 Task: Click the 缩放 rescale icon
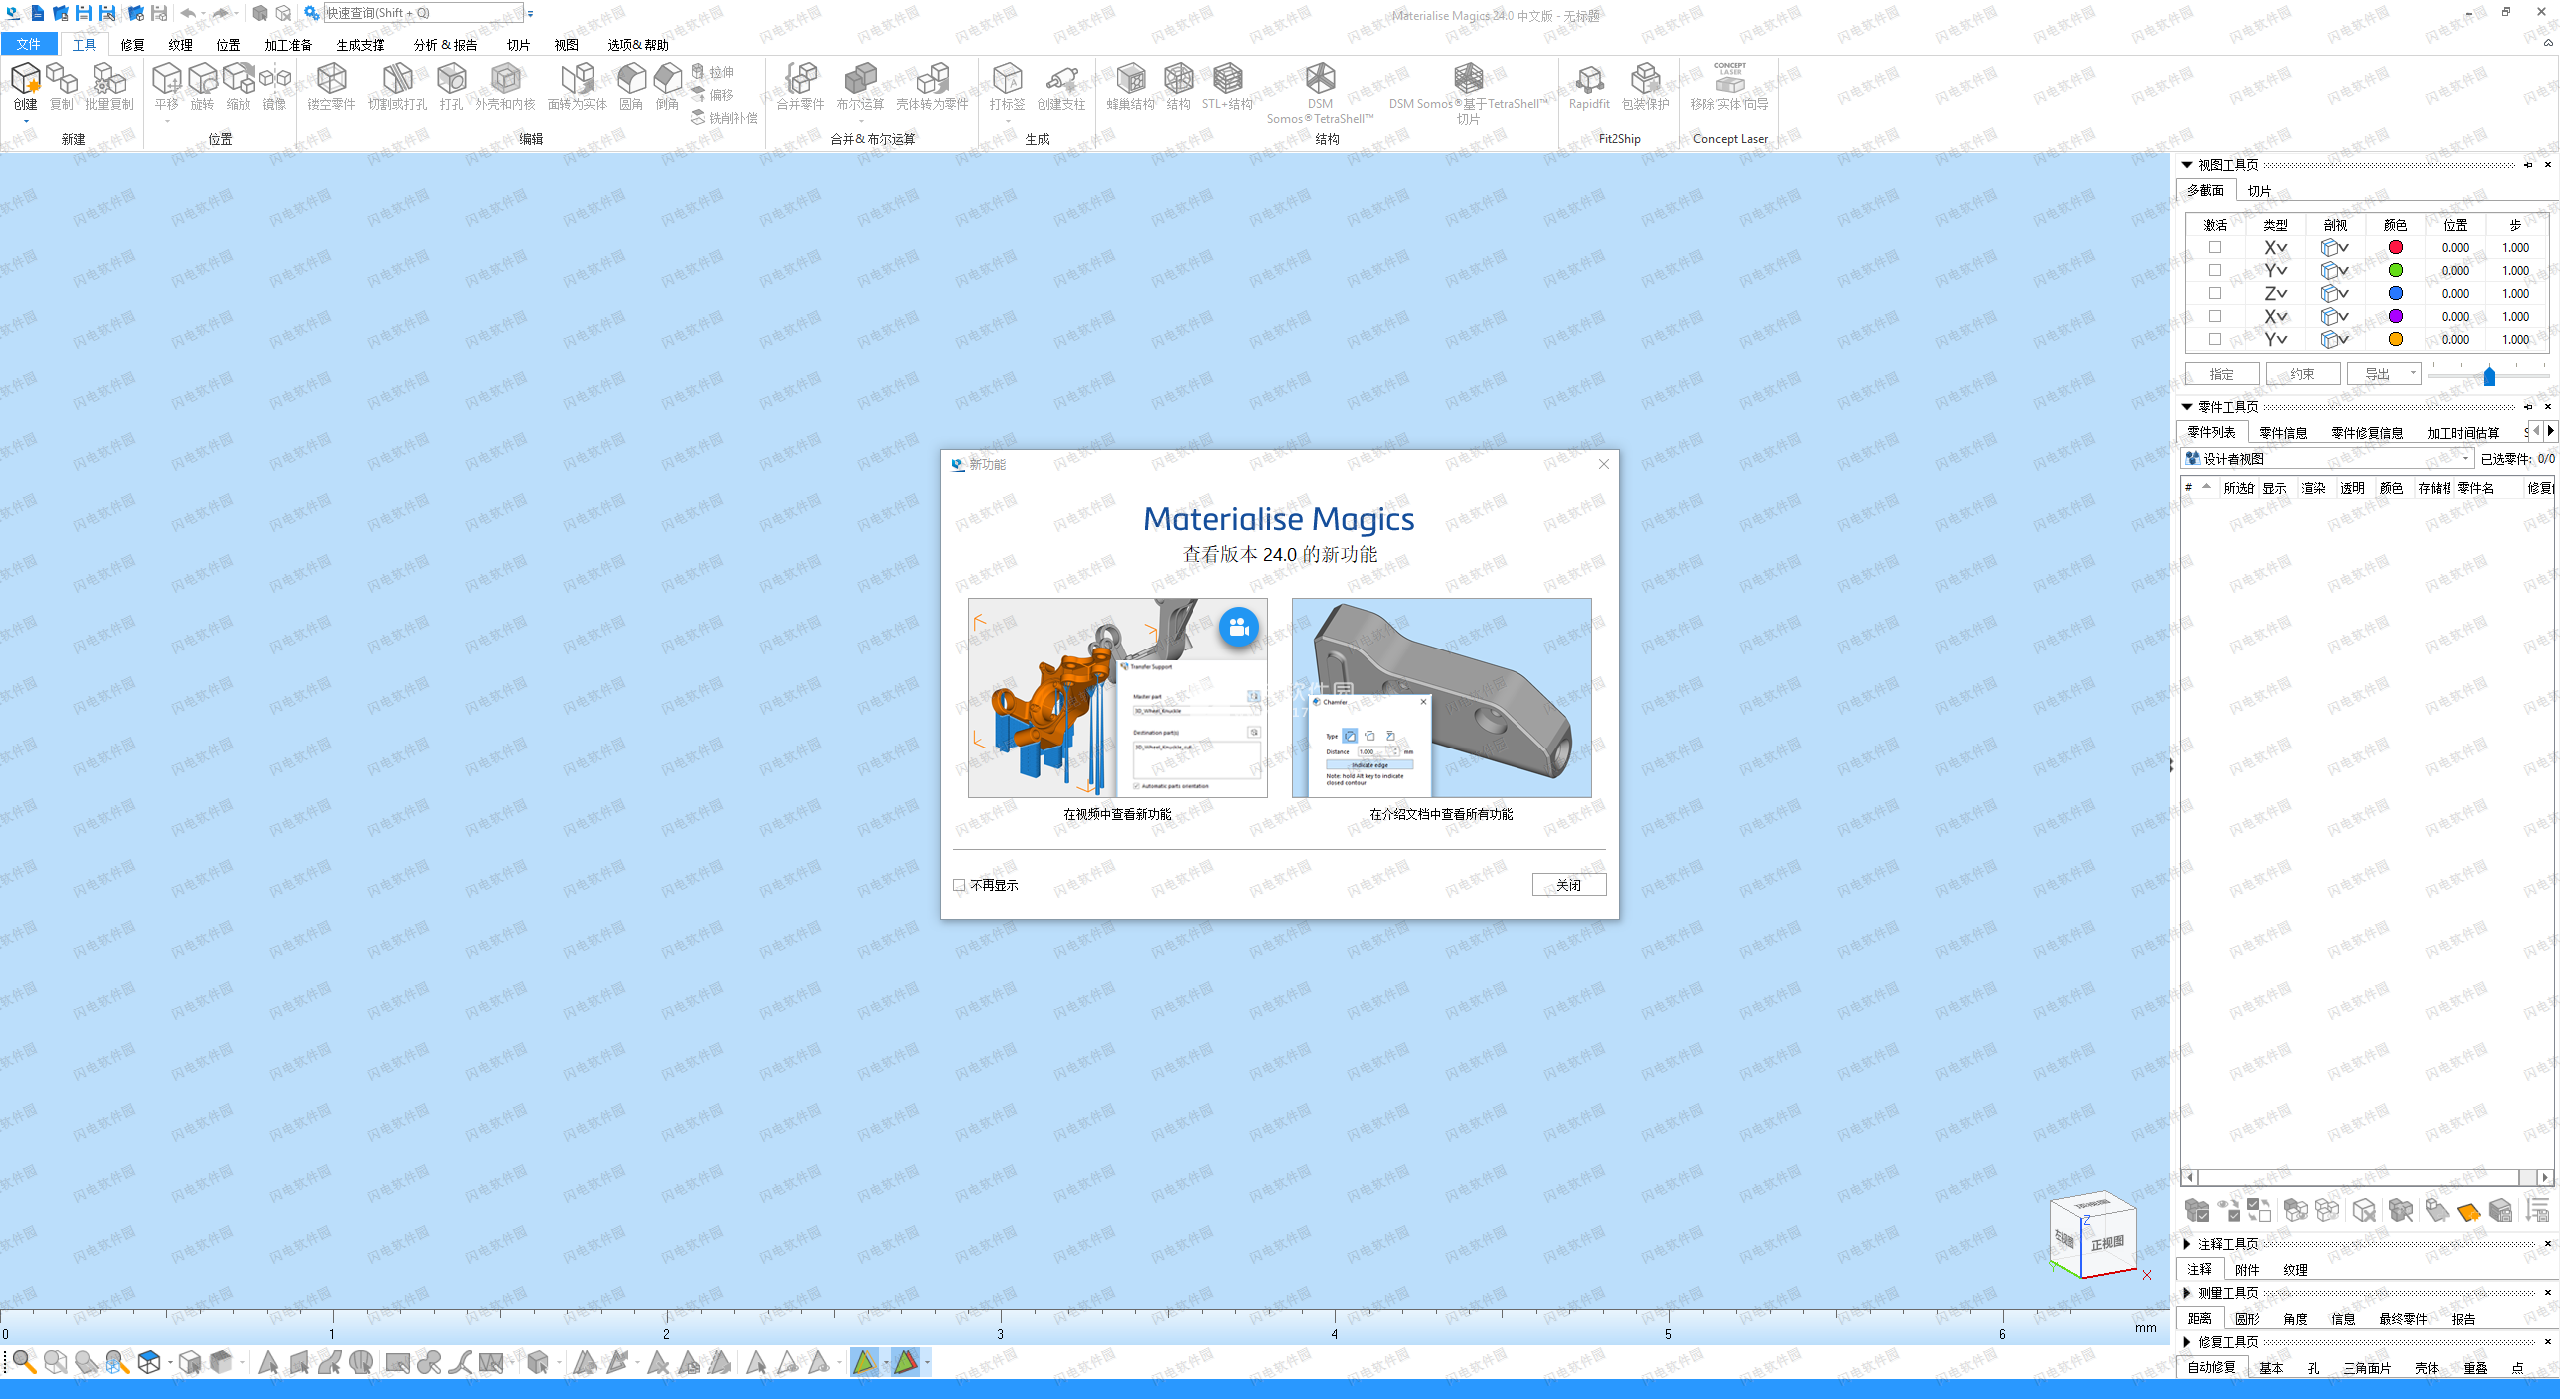point(238,86)
